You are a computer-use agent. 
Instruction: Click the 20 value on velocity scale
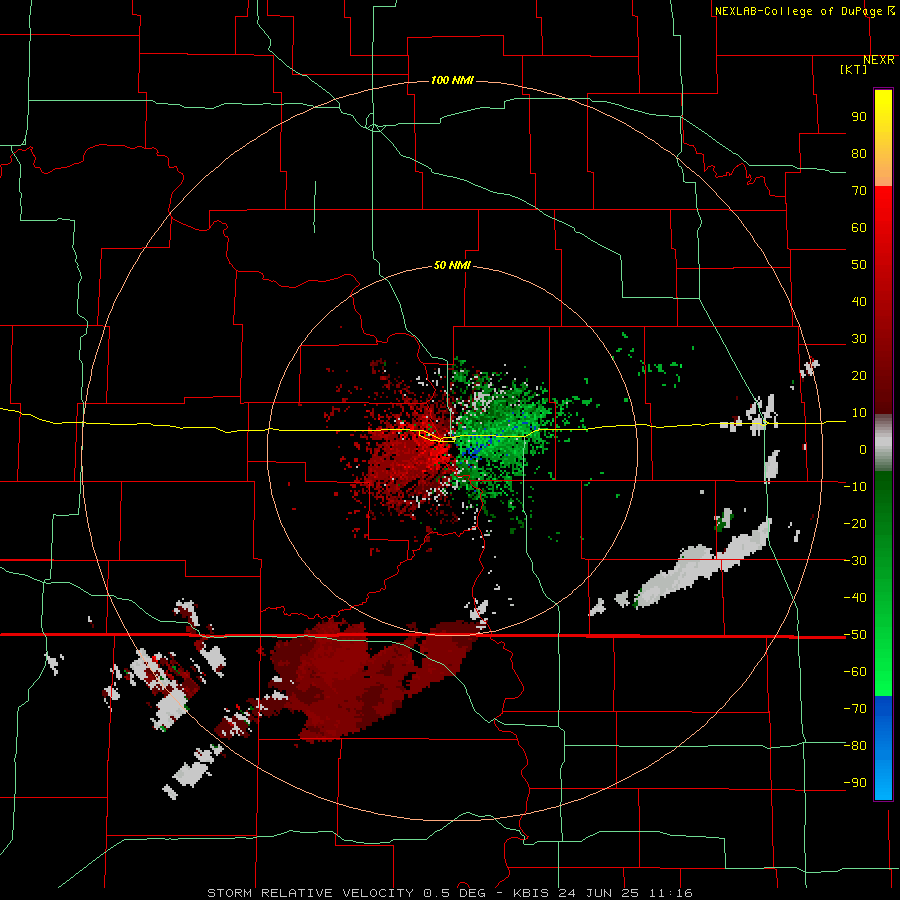[x=859, y=375]
